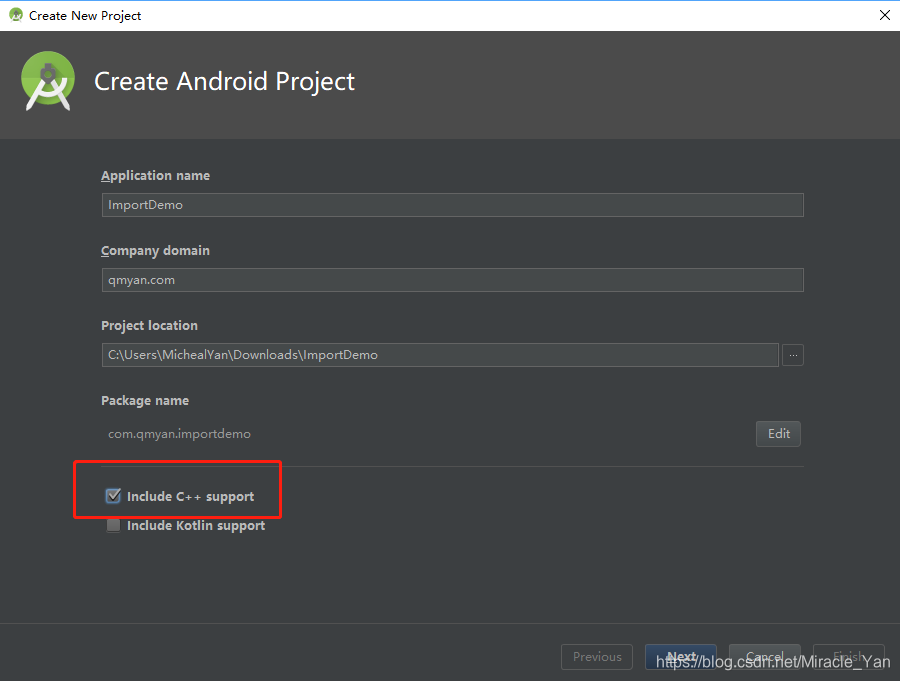Screen dimensions: 900x681
Task: Click the Project location label
Action: tap(149, 326)
